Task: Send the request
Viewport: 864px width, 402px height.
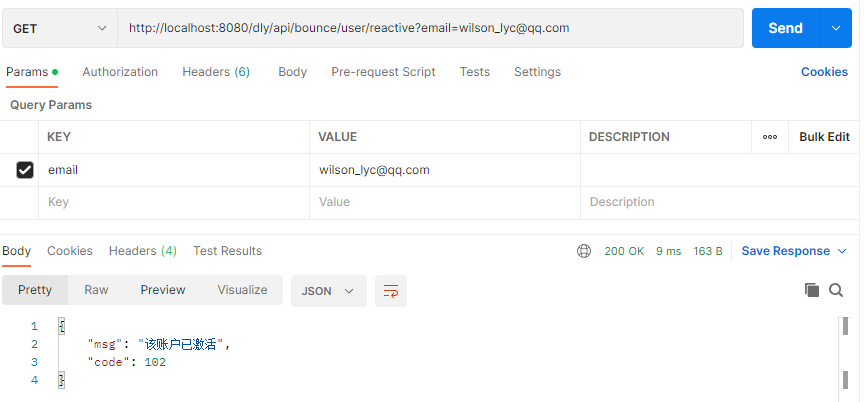Action: pos(785,28)
